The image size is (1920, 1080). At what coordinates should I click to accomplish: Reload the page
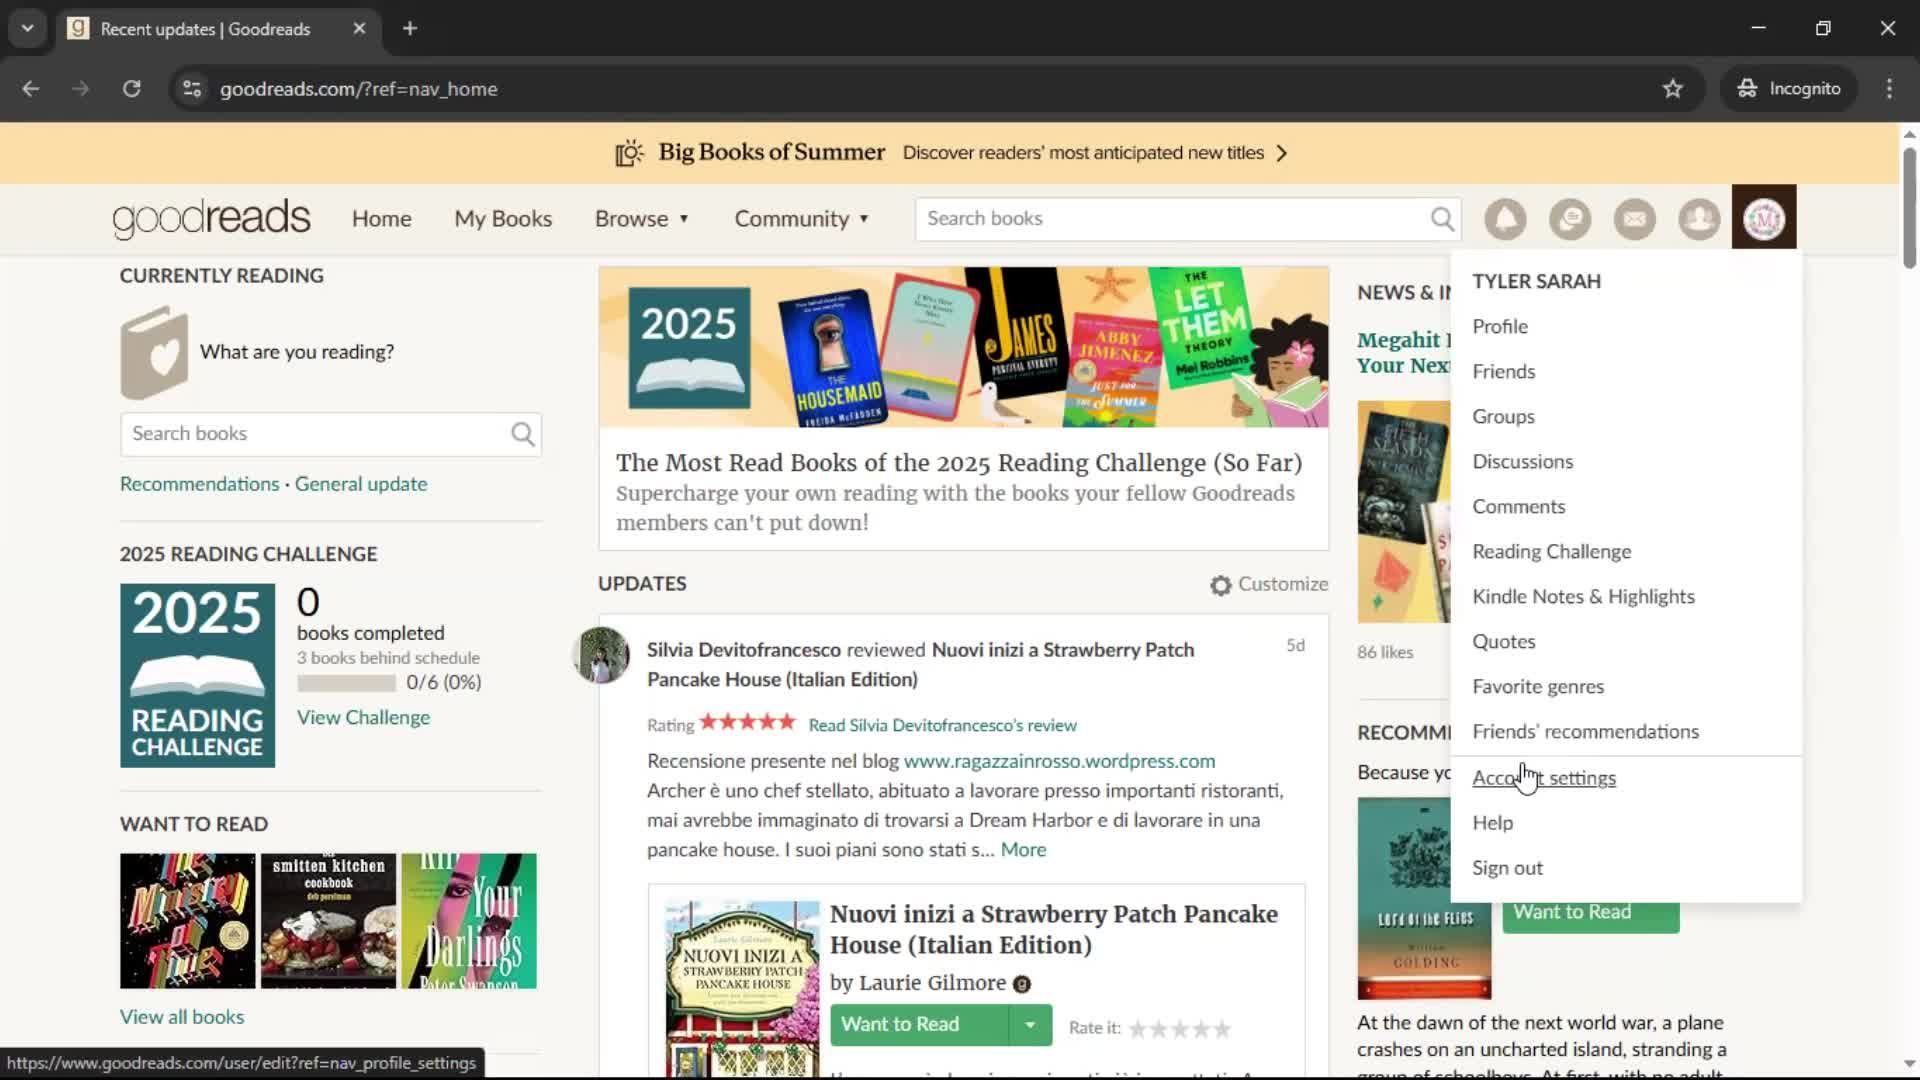pyautogui.click(x=131, y=89)
